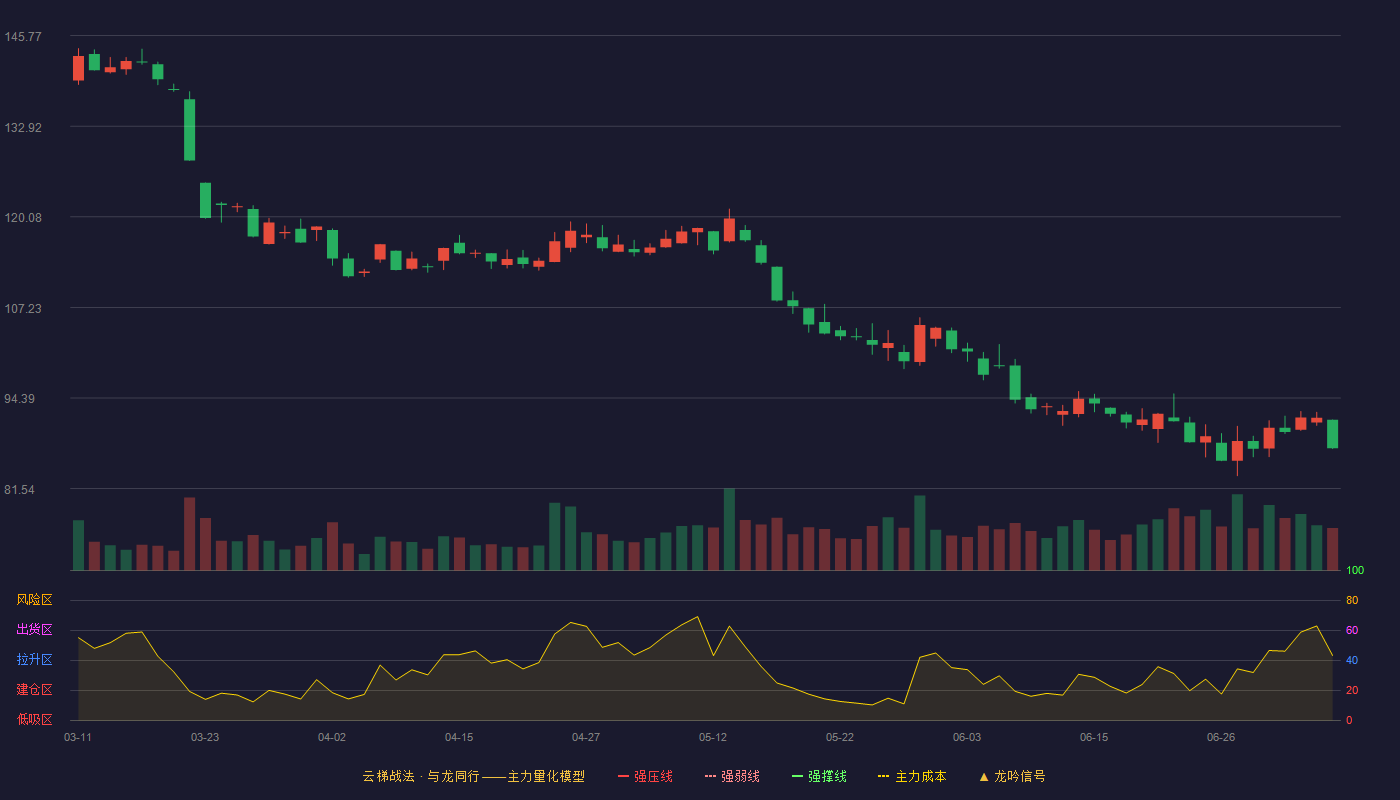This screenshot has height=800, width=1400.
Task: Select the 出货区 zone label
Action: pyautogui.click(x=35, y=630)
